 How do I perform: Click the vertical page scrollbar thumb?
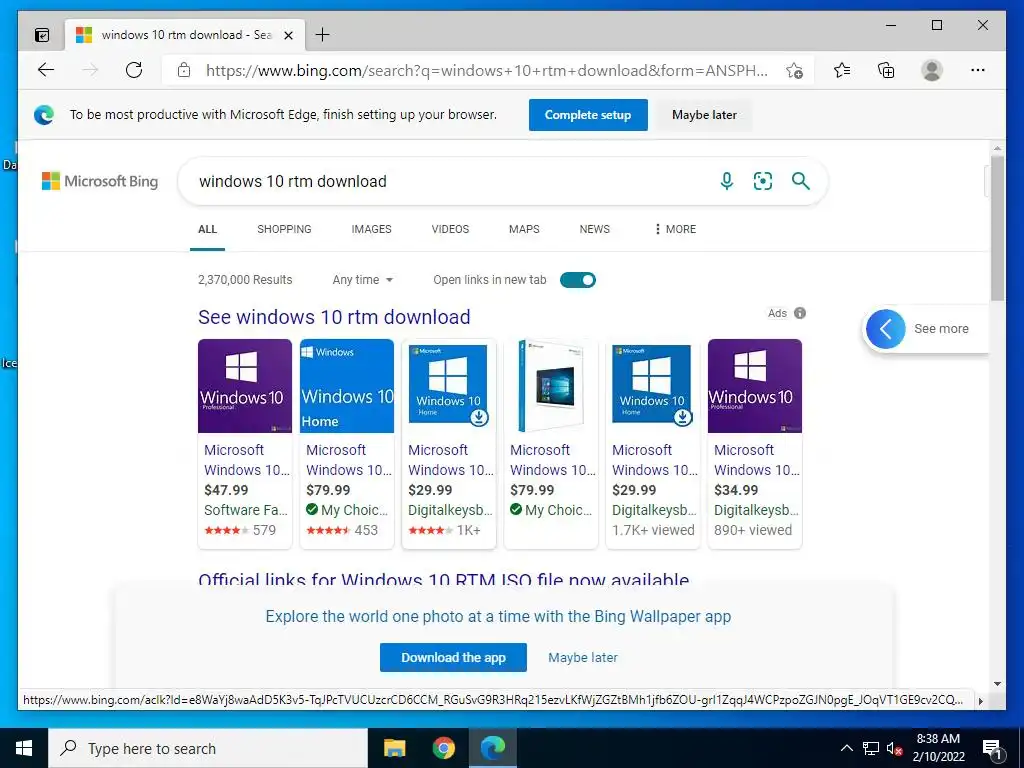tap(997, 229)
